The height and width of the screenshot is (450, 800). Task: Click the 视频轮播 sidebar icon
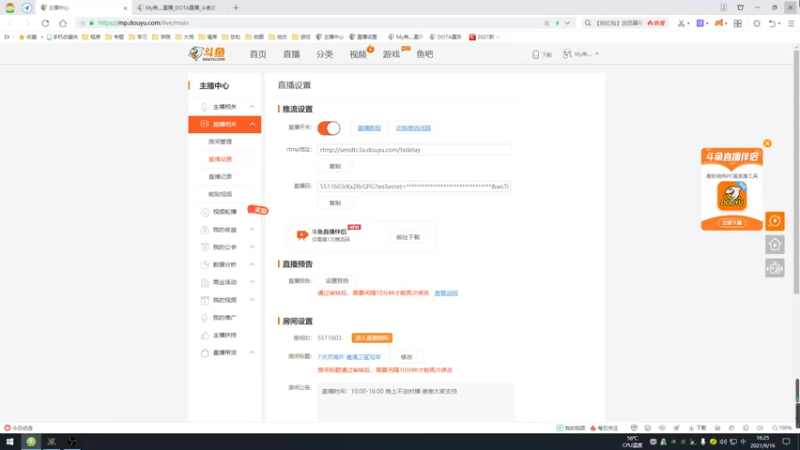click(205, 212)
